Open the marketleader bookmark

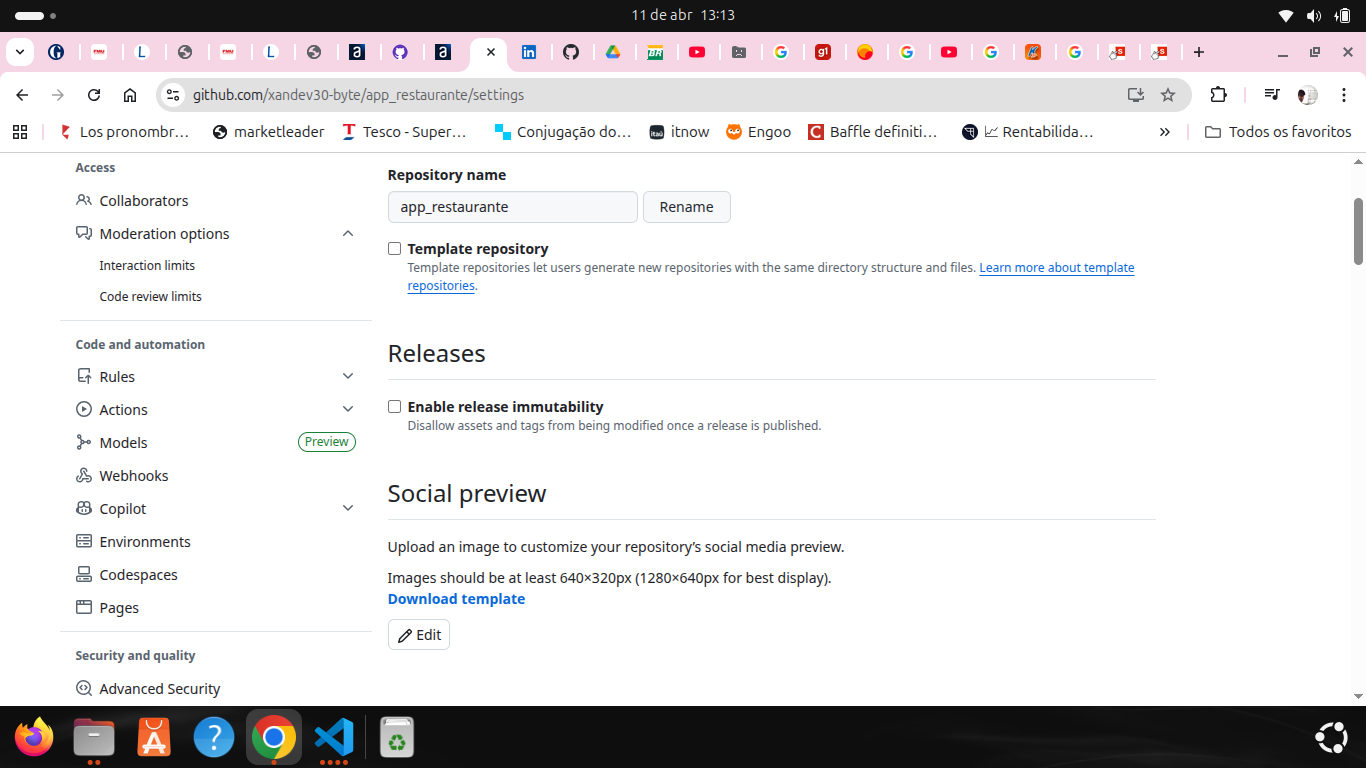click(269, 132)
